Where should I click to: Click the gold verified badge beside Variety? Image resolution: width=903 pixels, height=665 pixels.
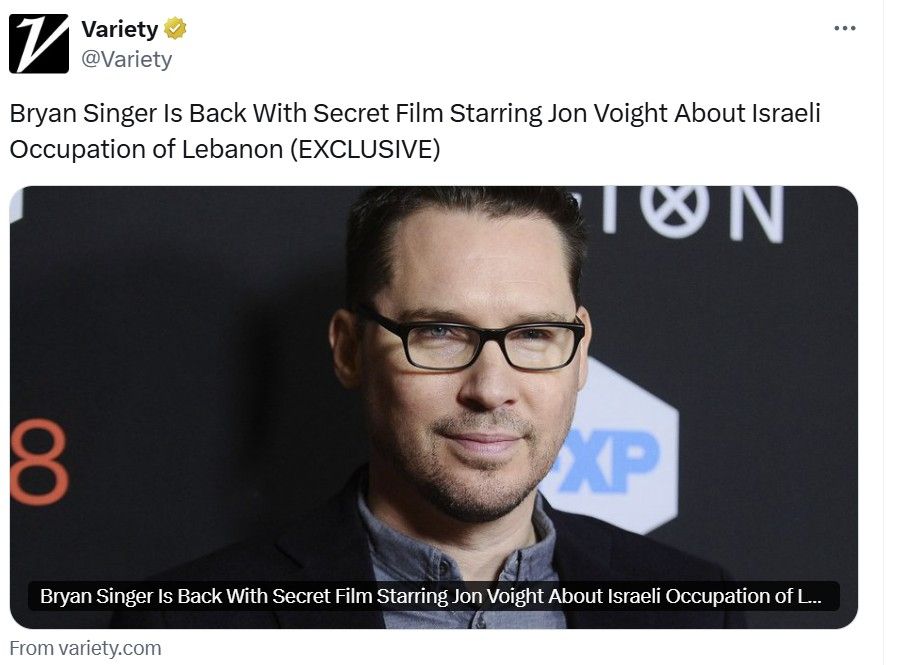[175, 28]
